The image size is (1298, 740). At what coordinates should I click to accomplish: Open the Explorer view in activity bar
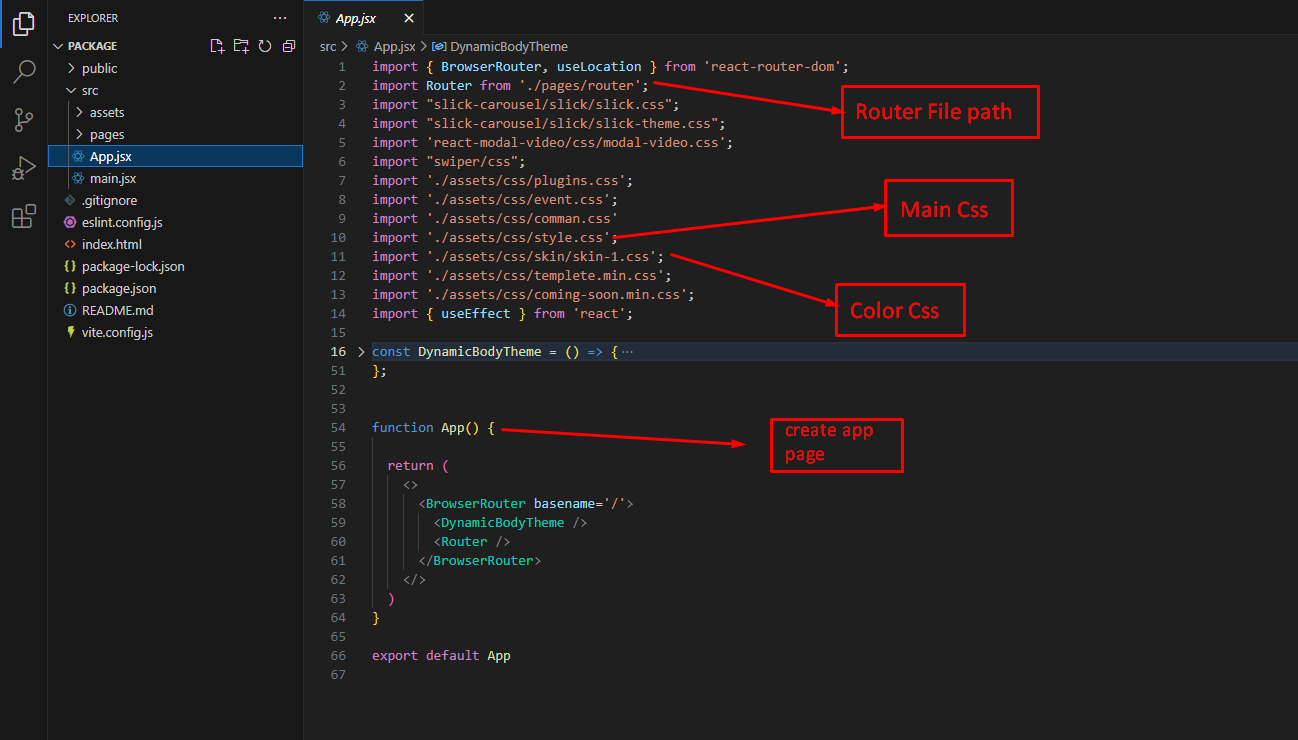point(24,25)
